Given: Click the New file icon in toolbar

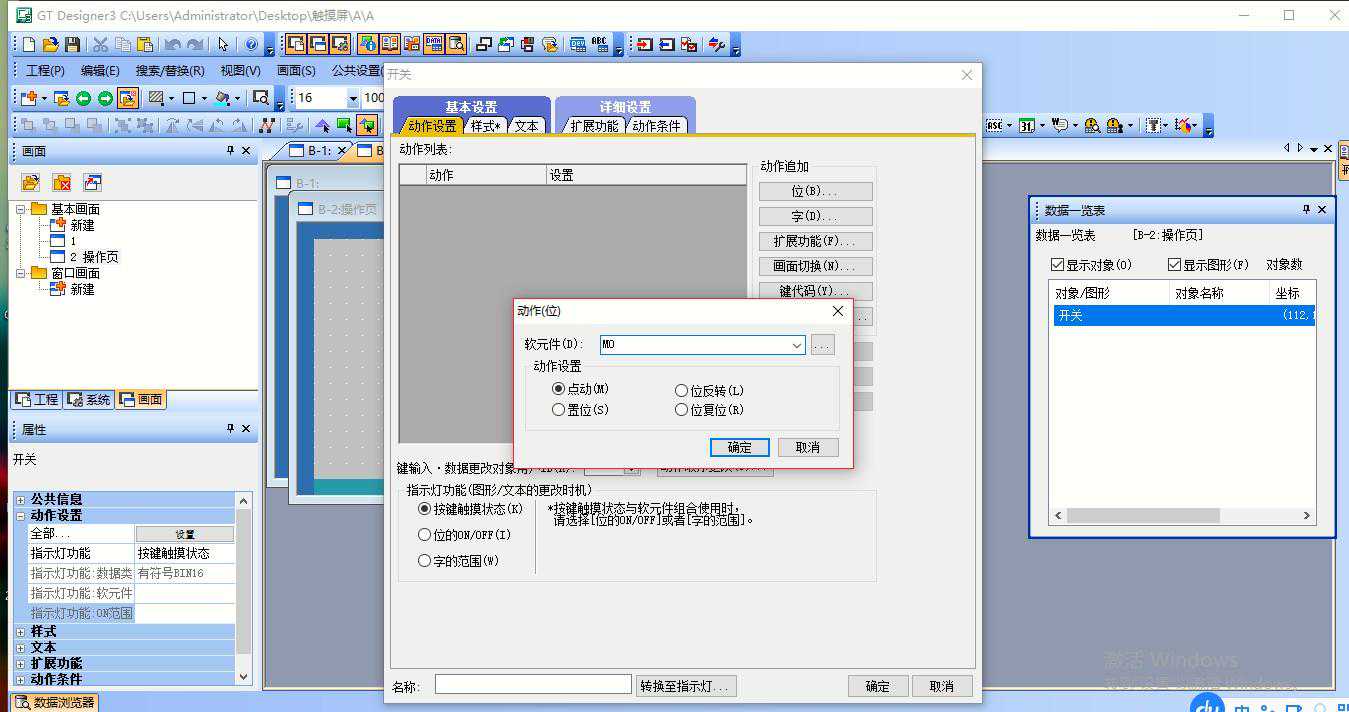Looking at the screenshot, I should pyautogui.click(x=29, y=45).
